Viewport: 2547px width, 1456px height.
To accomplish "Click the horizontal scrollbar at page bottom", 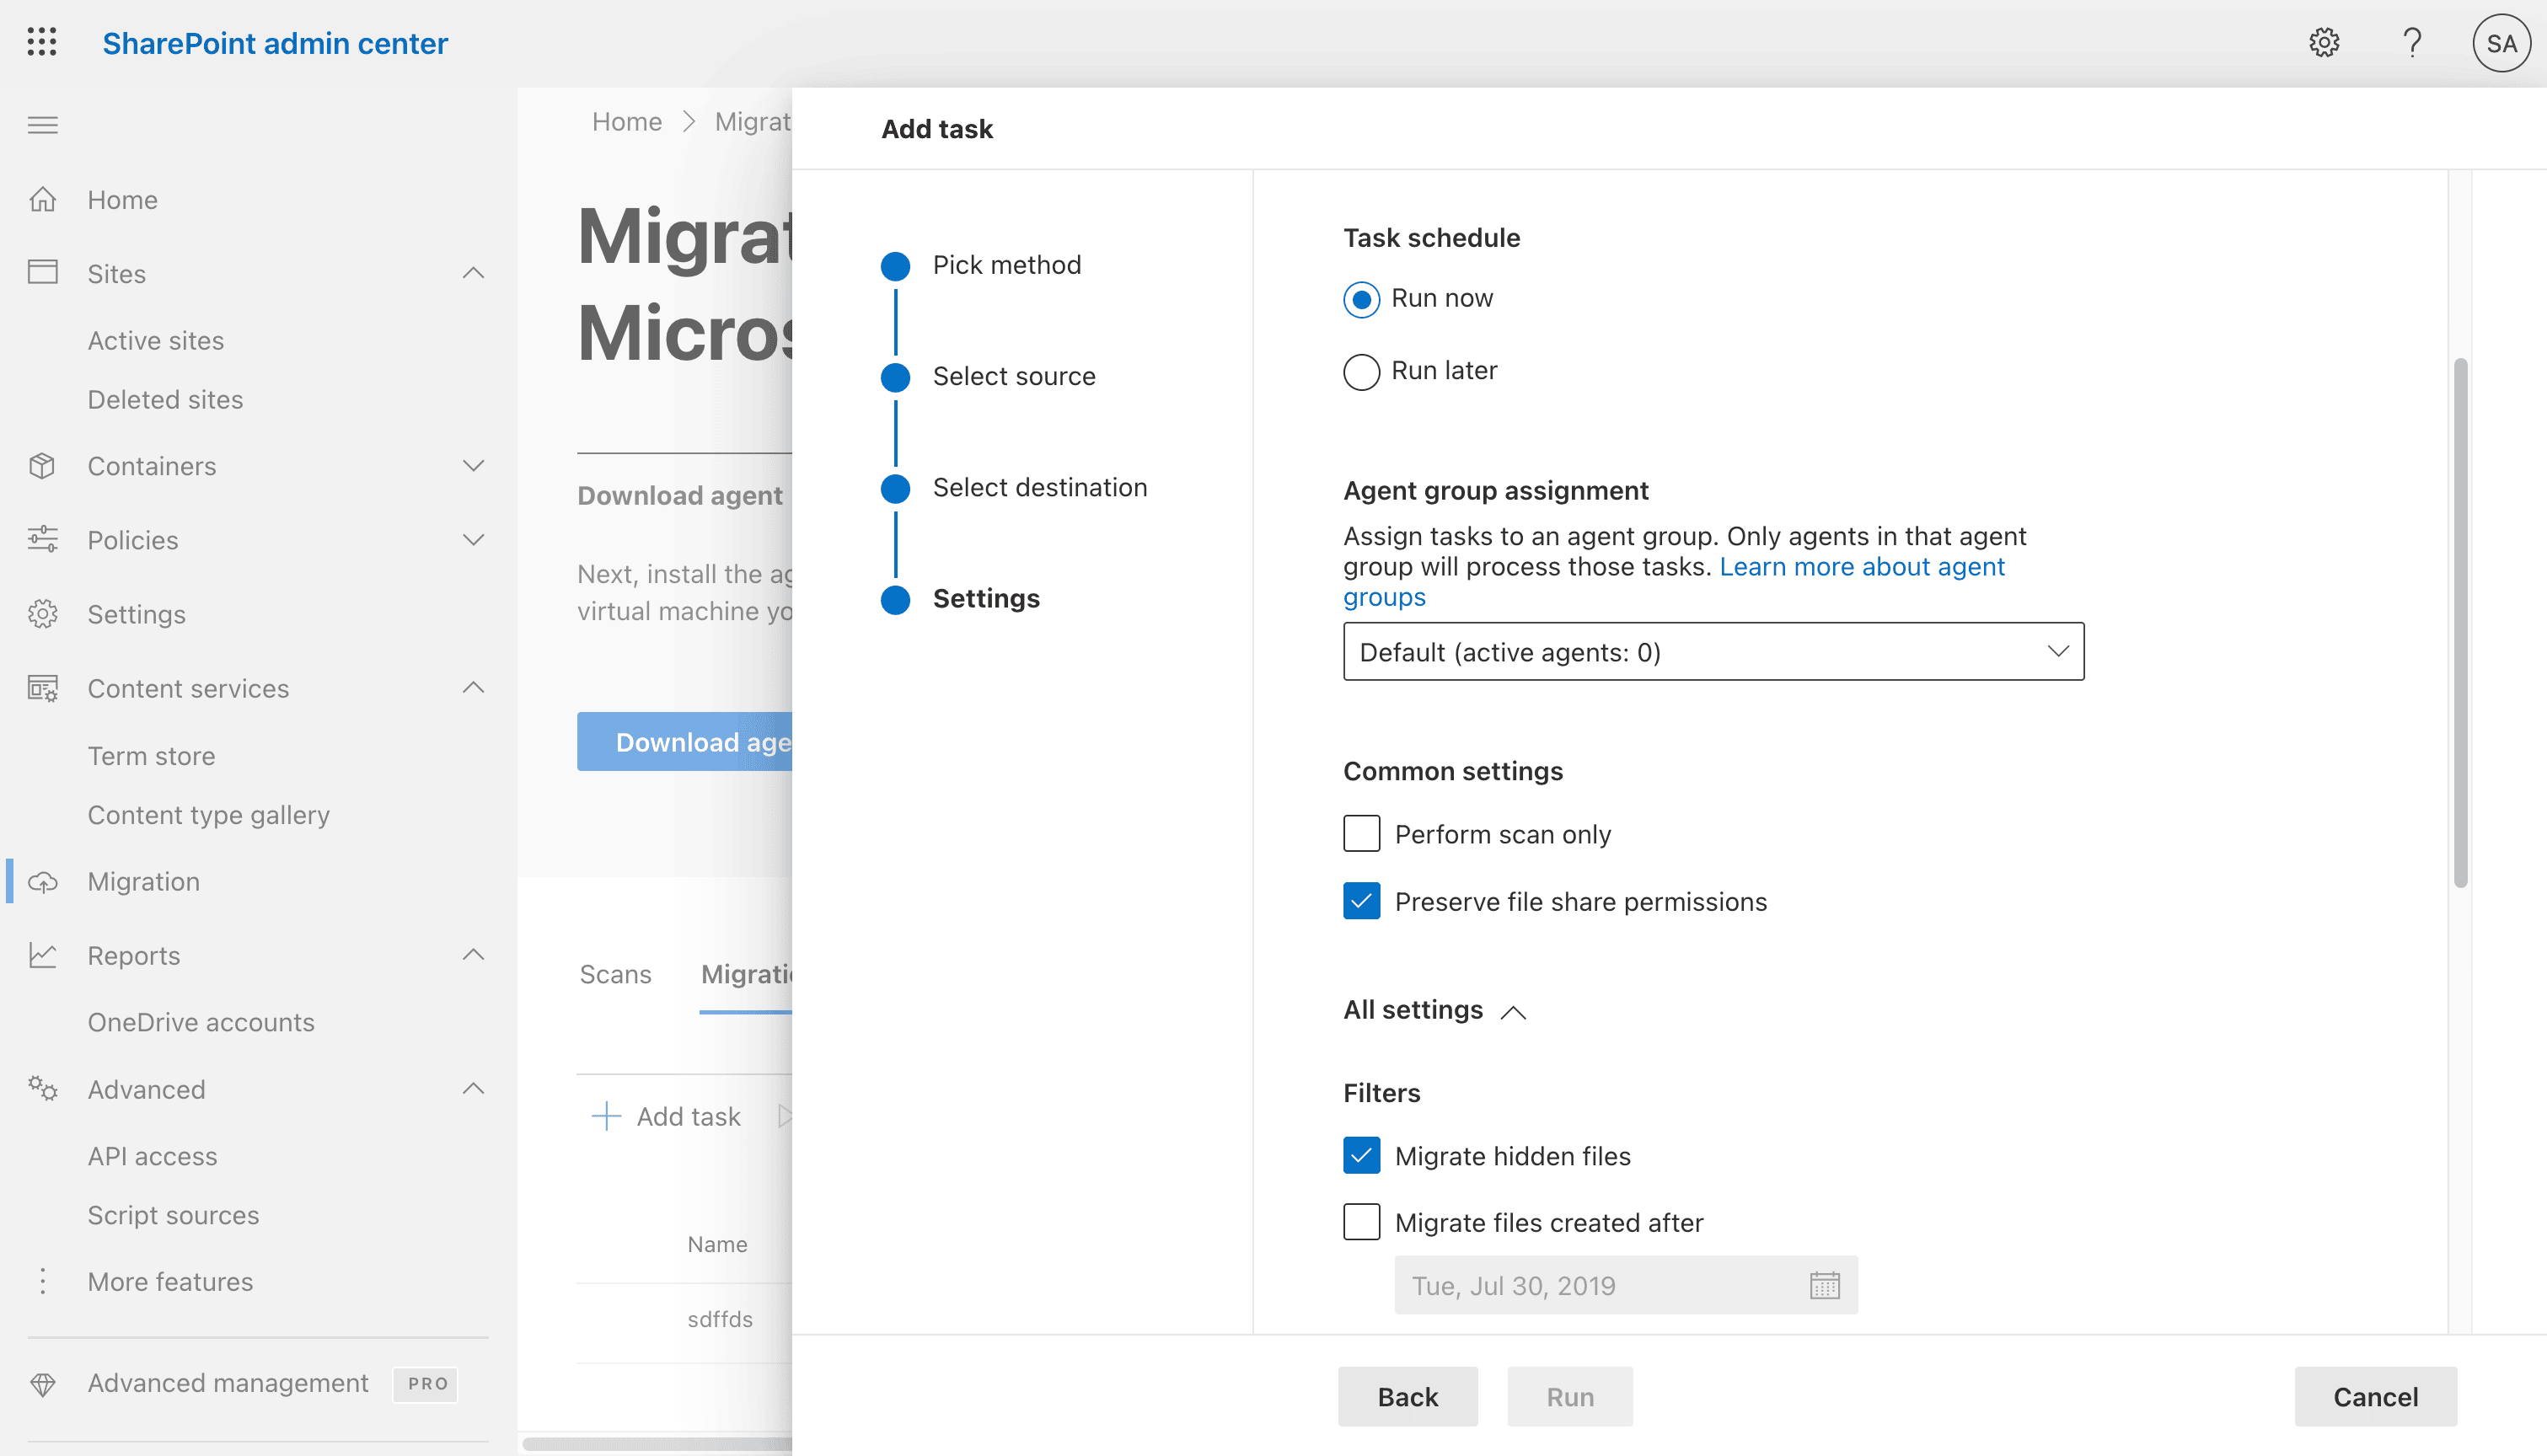I will coord(657,1443).
